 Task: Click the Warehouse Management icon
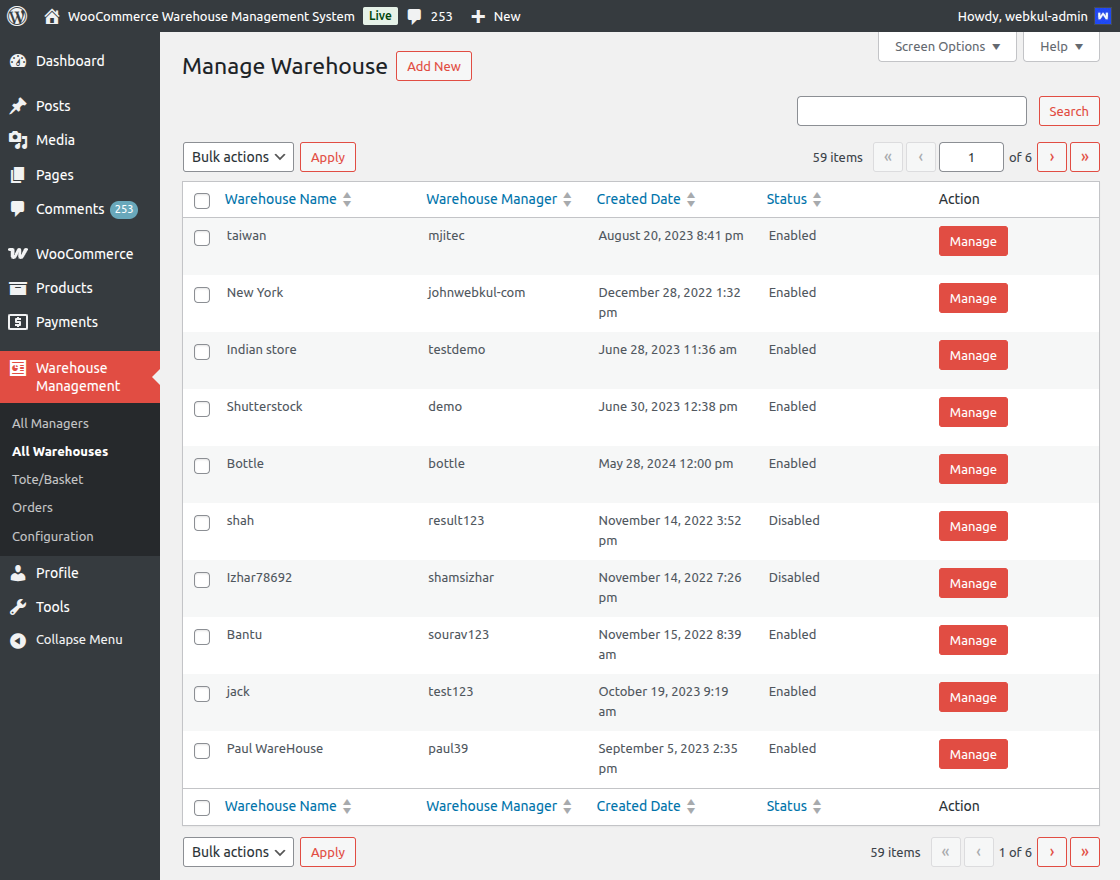[x=18, y=368]
